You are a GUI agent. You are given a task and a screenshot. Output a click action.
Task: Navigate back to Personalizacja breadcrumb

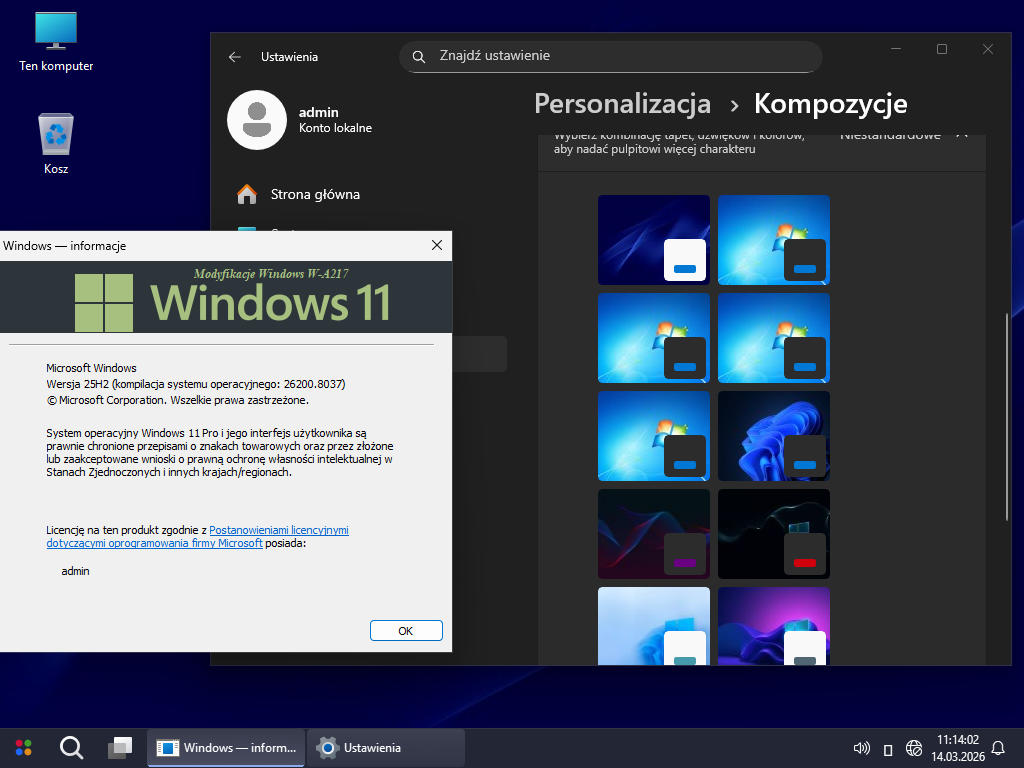[622, 104]
